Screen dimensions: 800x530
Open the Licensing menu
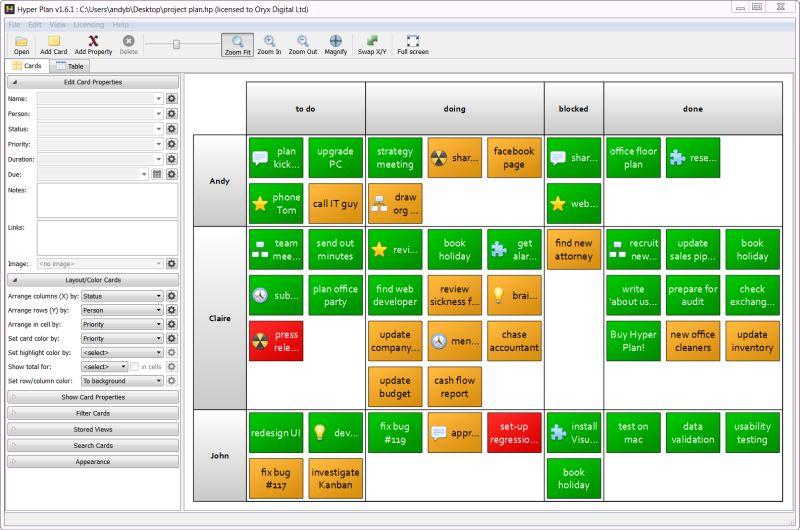89,24
